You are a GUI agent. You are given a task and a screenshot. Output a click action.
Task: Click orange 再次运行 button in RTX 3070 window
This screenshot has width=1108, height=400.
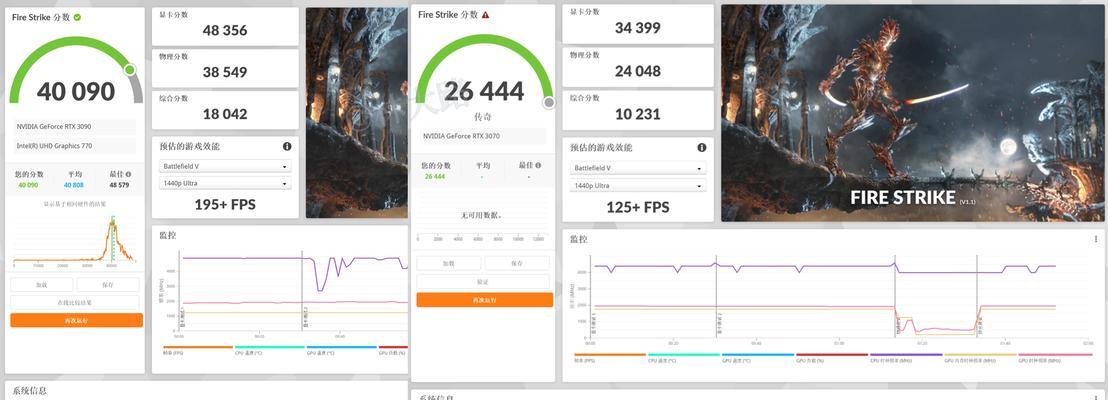point(485,300)
